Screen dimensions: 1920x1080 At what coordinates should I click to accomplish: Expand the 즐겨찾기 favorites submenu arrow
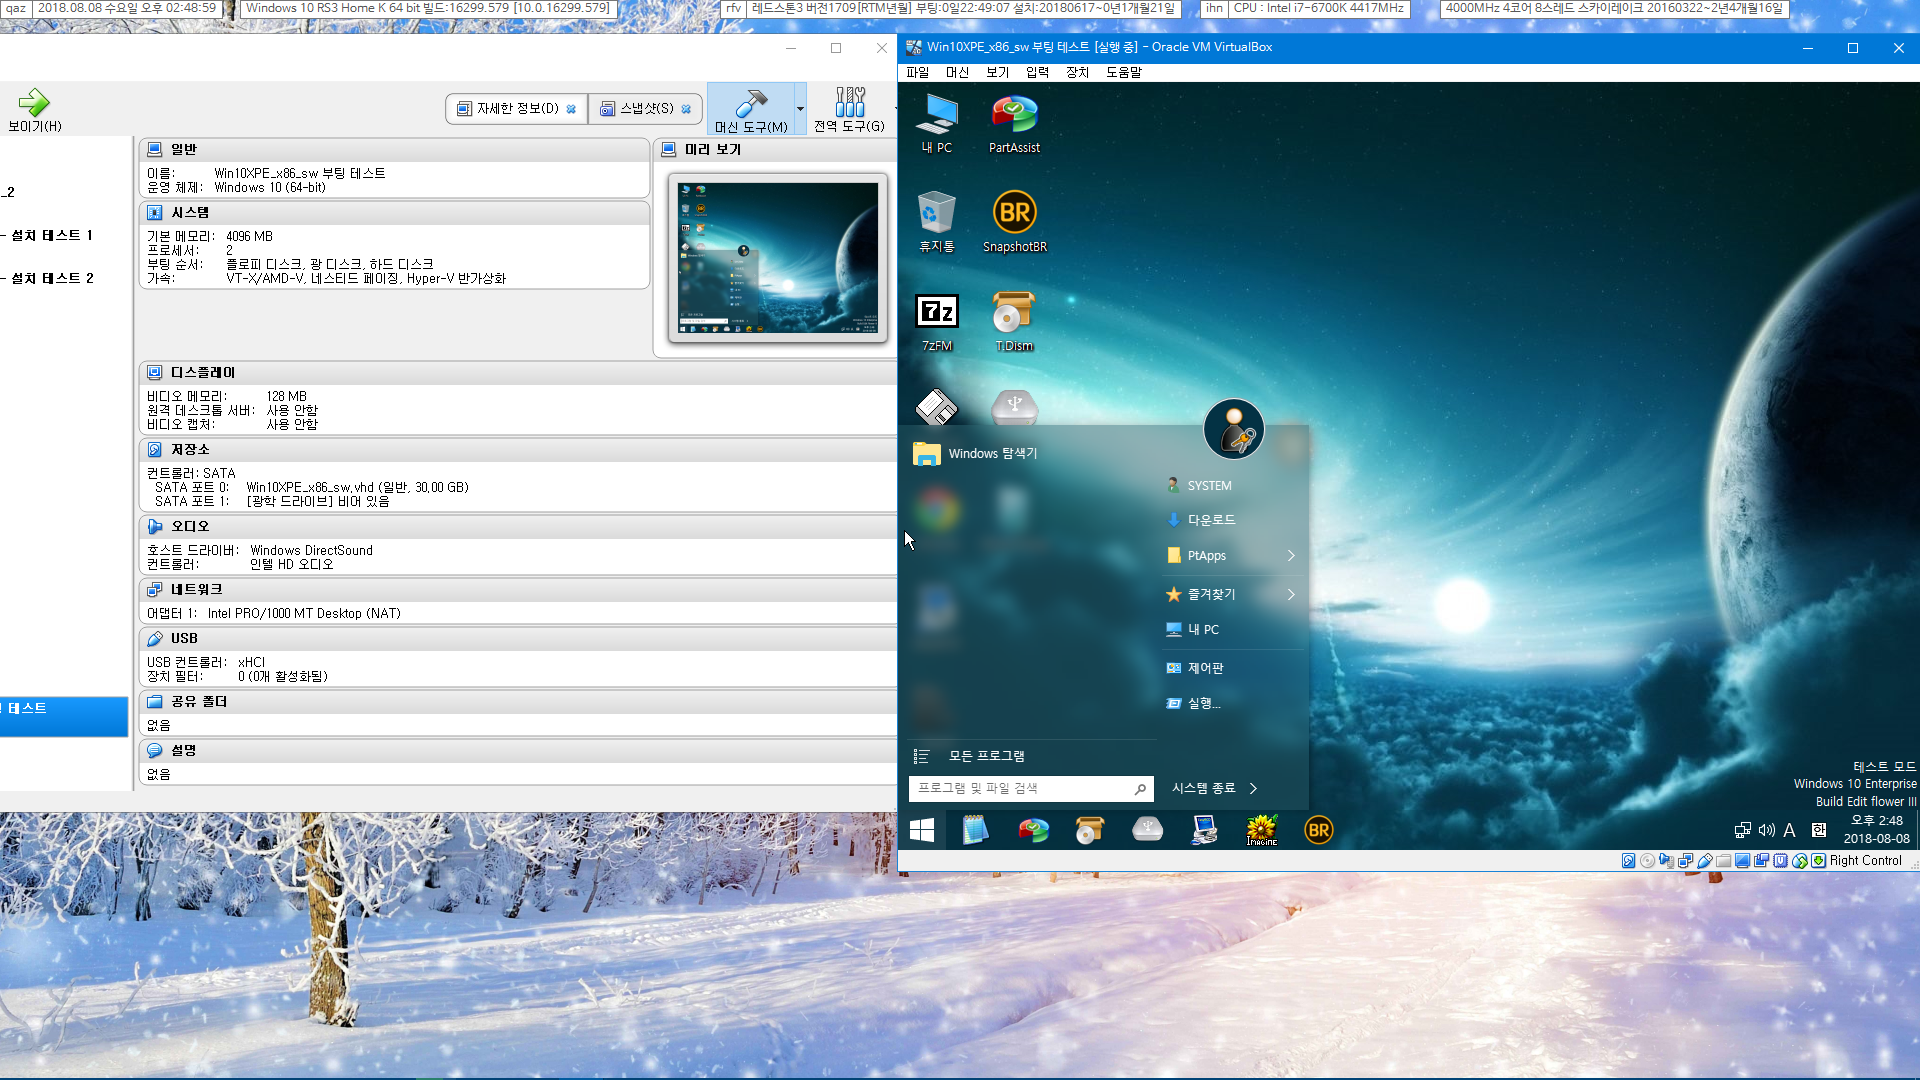click(1291, 594)
